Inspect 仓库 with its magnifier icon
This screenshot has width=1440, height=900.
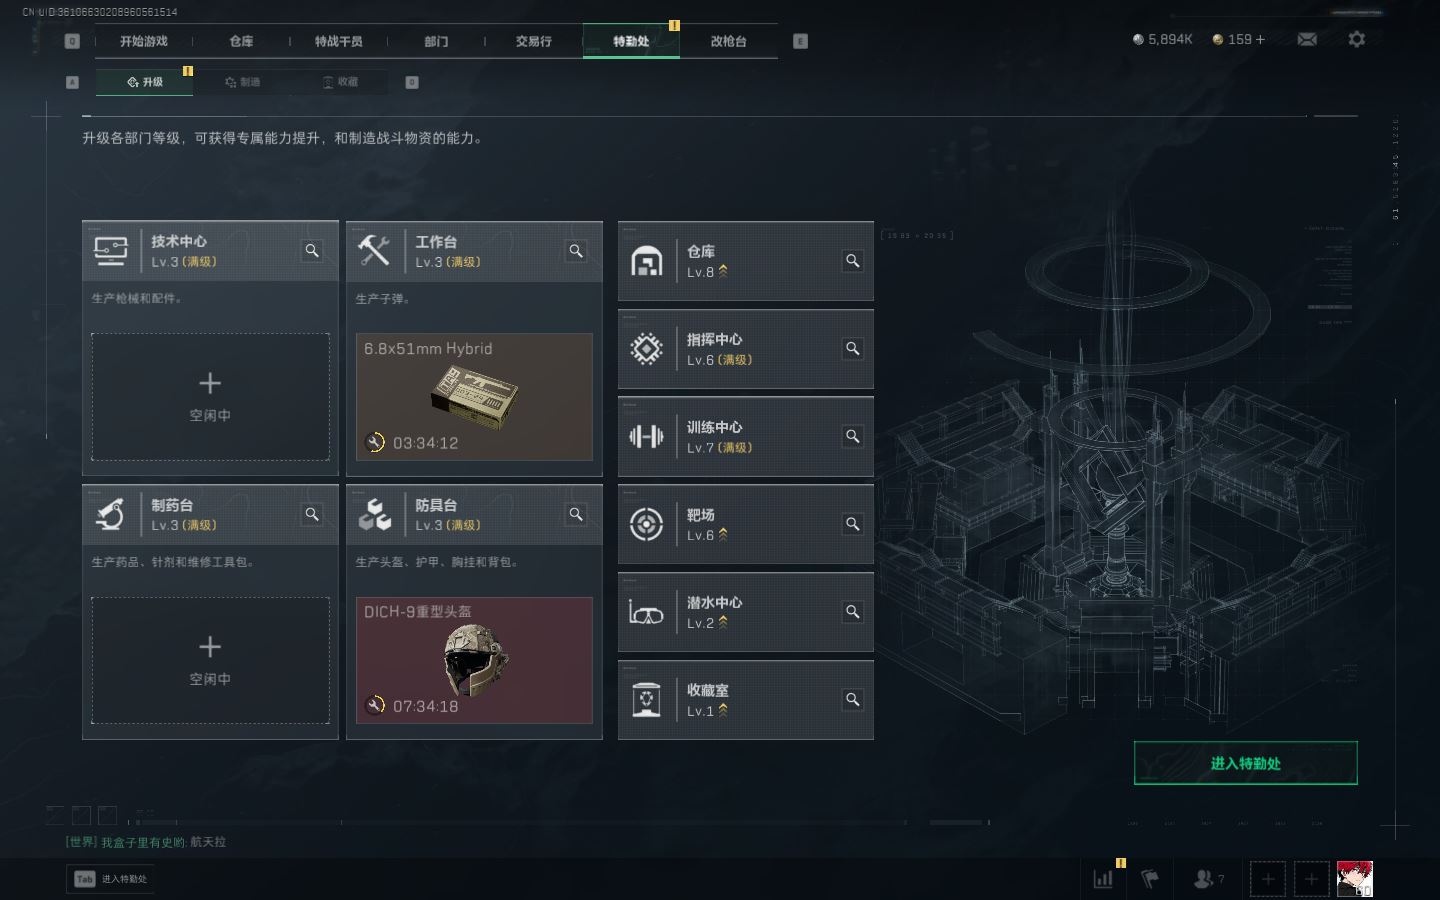click(853, 261)
